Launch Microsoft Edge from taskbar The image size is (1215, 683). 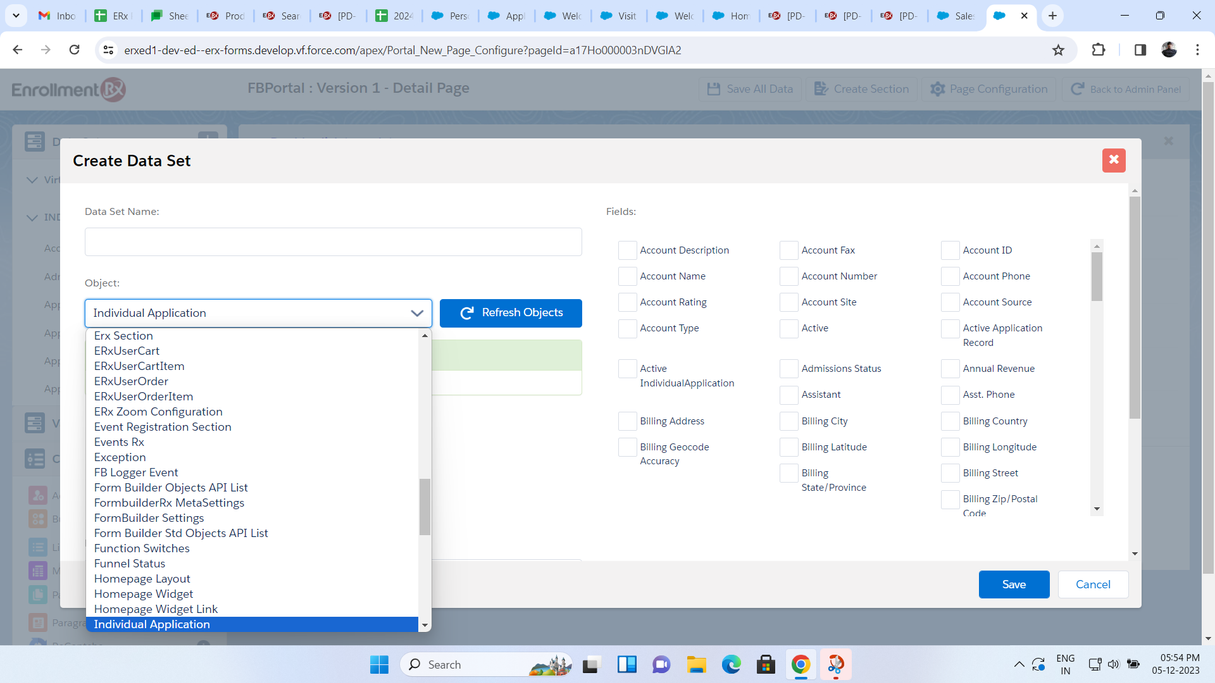[731, 665]
